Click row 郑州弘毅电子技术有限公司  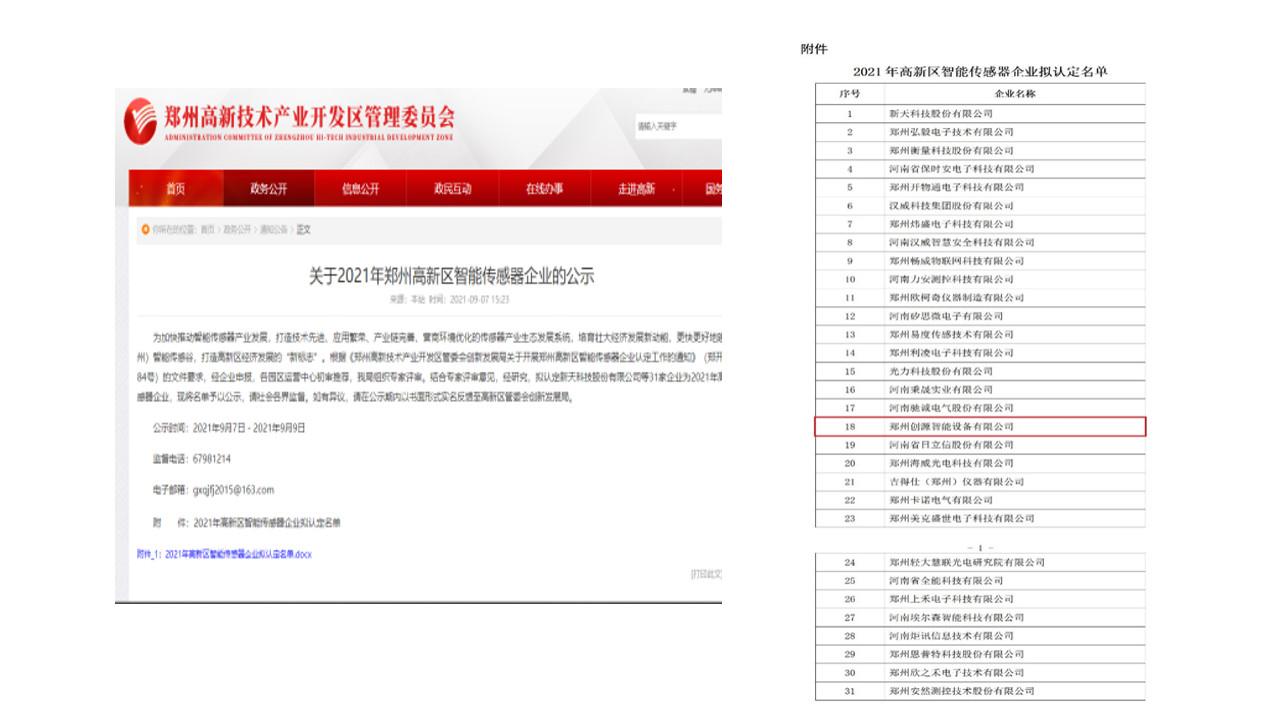click(980, 132)
